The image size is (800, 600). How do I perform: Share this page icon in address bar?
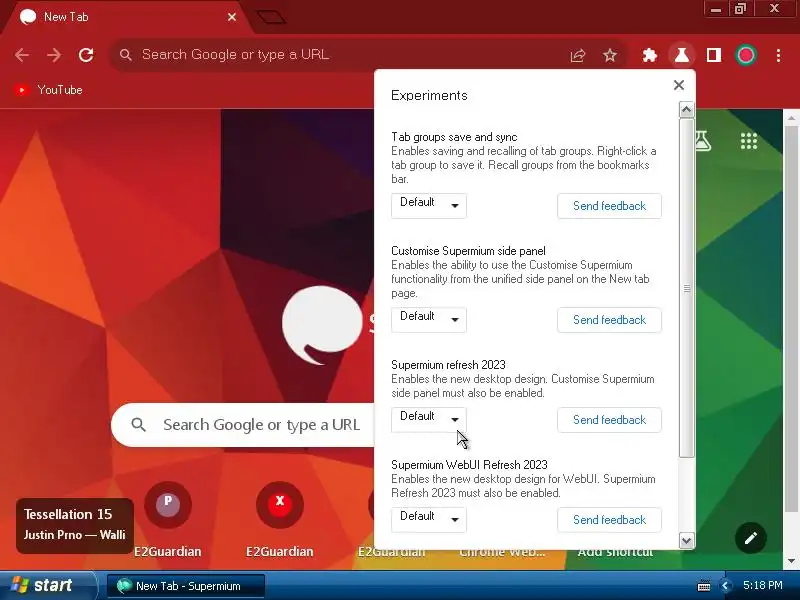[578, 55]
